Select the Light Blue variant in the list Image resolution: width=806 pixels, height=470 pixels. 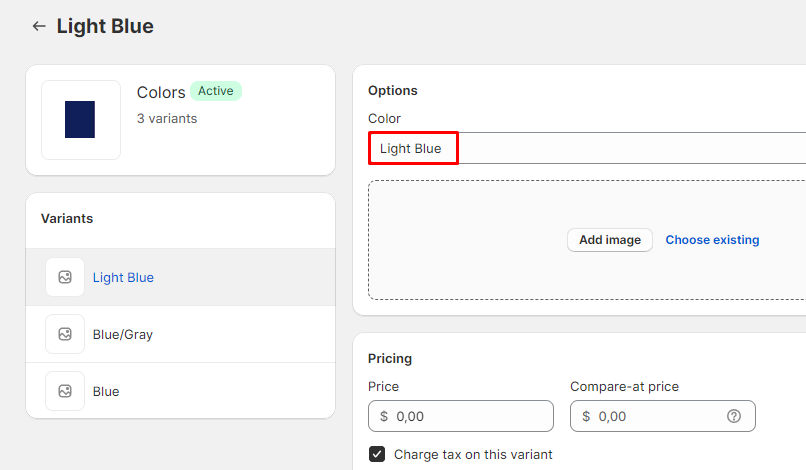123,277
